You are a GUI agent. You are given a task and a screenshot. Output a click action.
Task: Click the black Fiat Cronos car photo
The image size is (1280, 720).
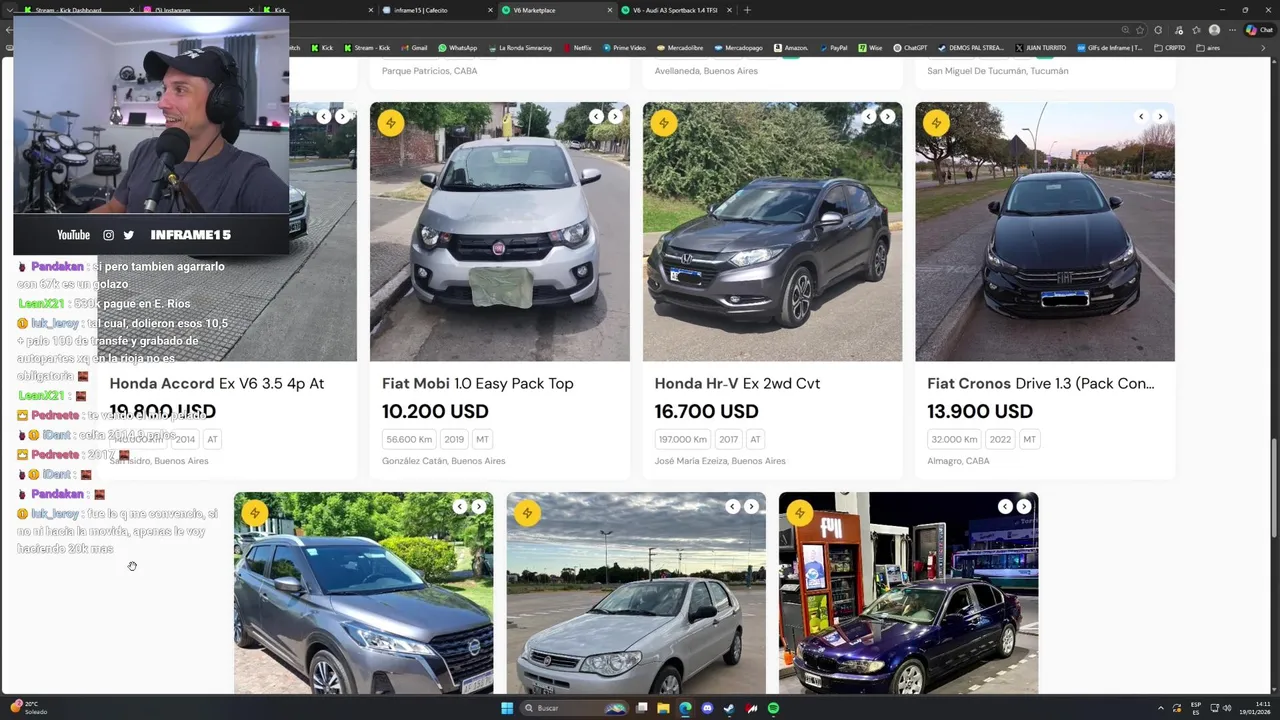1045,231
